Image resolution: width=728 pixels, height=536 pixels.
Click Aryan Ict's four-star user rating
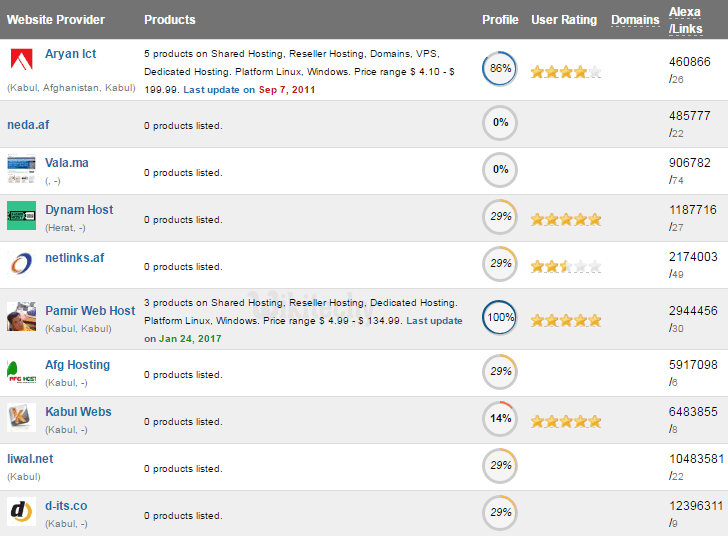point(566,72)
